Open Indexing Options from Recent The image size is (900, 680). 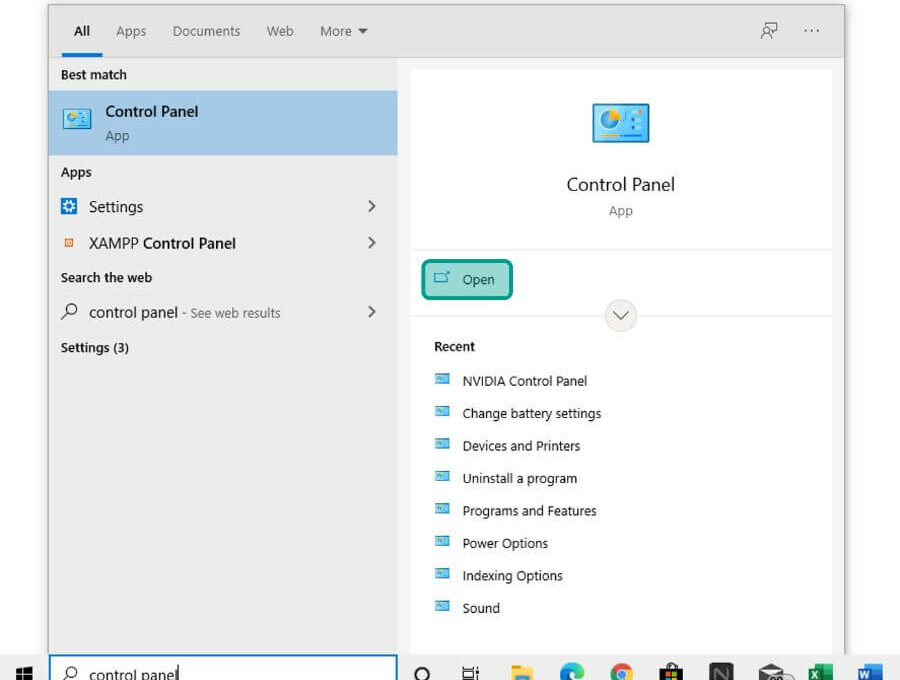(512, 576)
